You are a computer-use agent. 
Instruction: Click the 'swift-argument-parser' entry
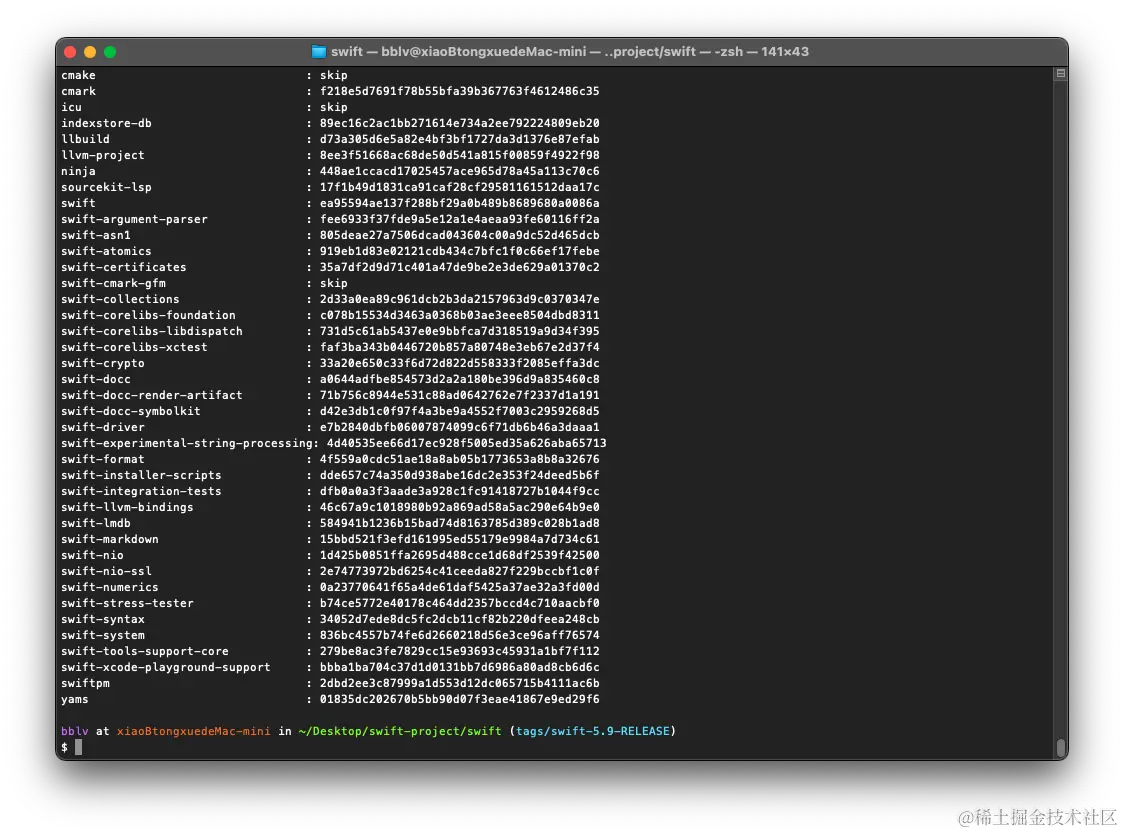click(134, 219)
